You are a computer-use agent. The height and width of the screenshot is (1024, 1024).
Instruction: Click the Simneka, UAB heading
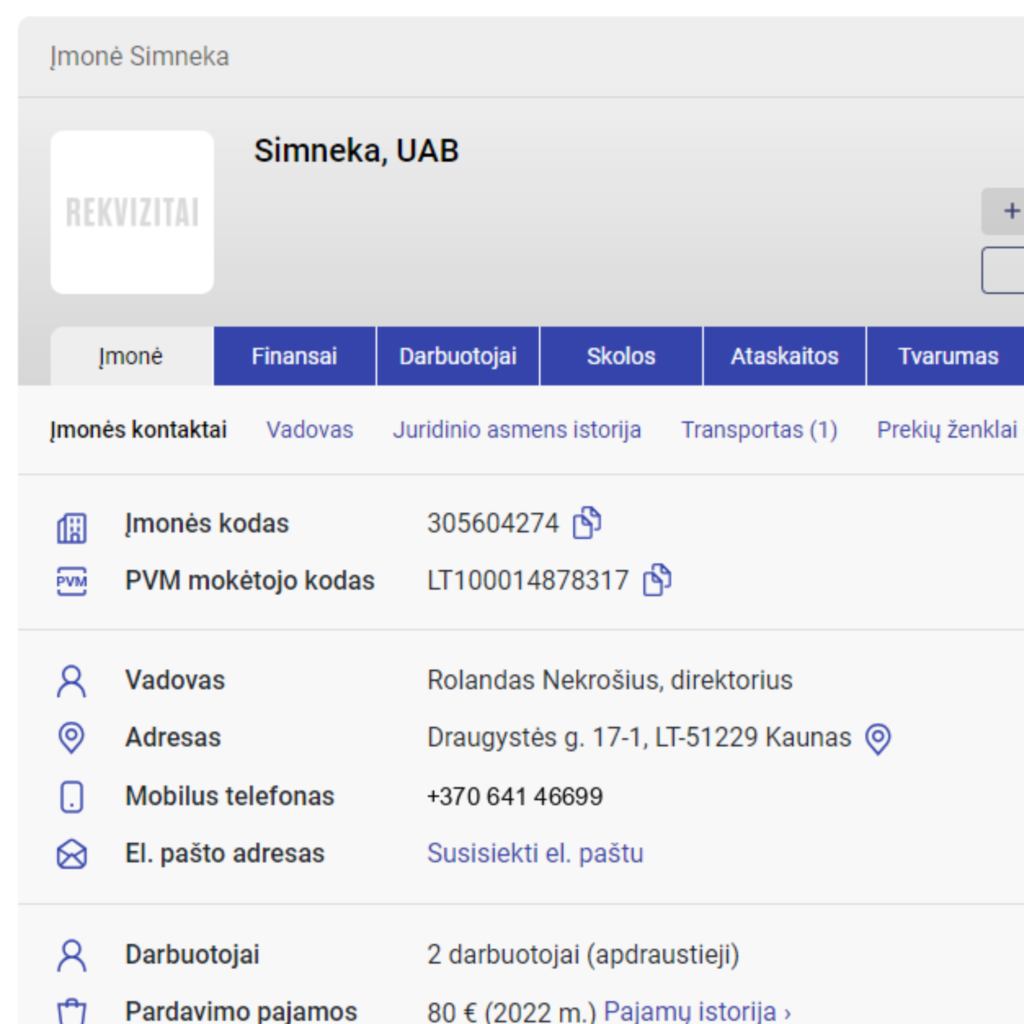pyautogui.click(x=357, y=151)
